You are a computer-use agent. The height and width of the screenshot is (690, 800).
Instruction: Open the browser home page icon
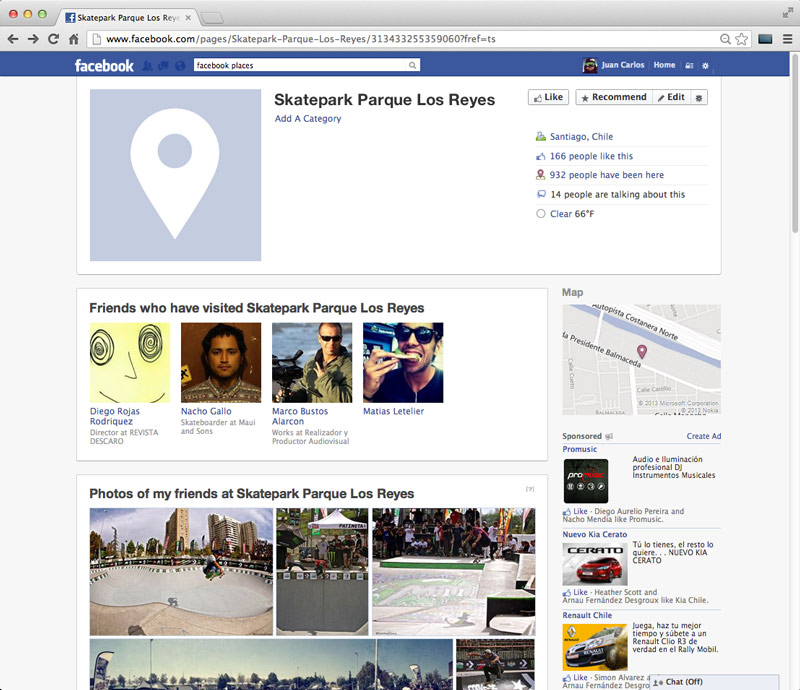click(x=74, y=39)
